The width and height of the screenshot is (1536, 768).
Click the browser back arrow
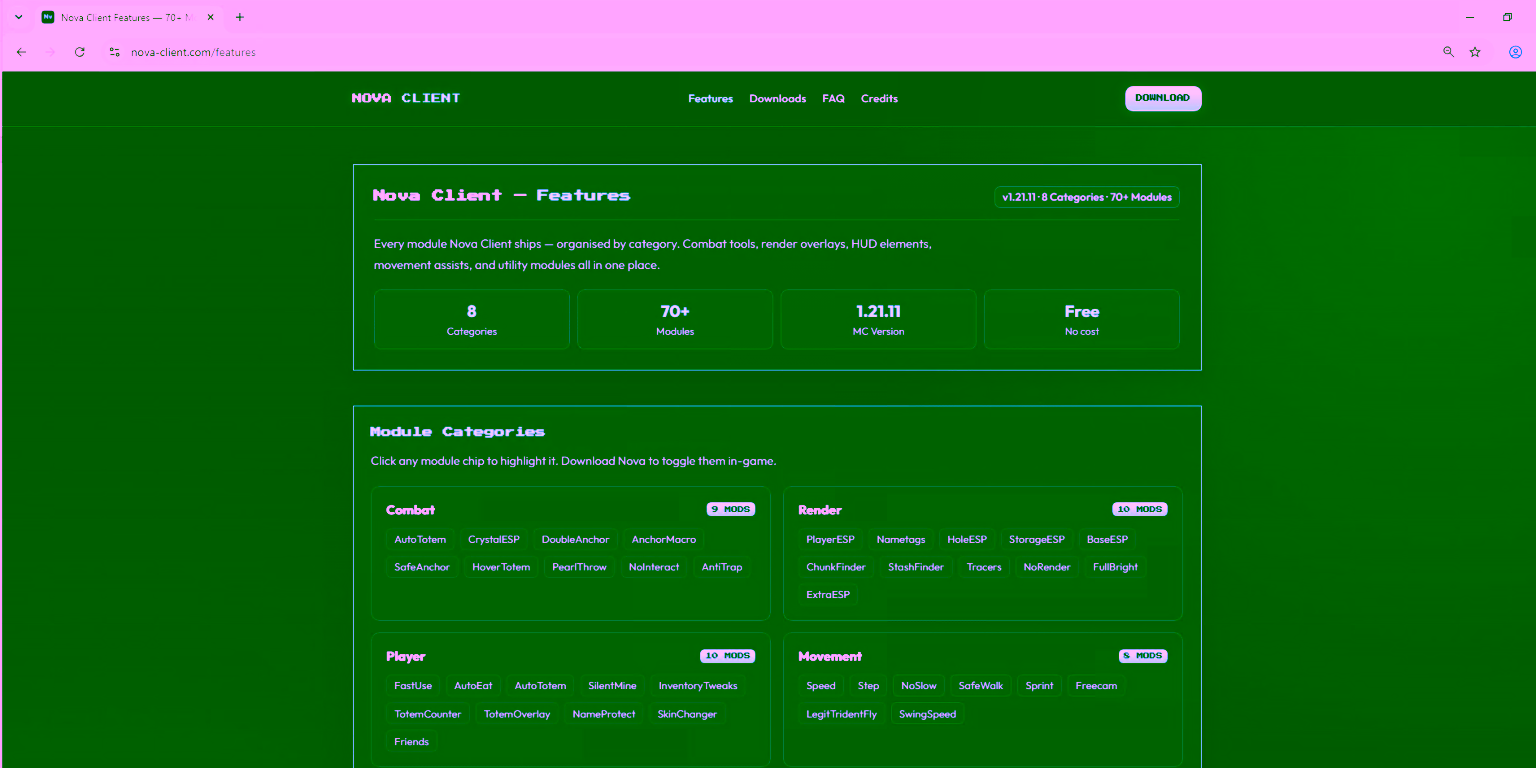[21, 52]
